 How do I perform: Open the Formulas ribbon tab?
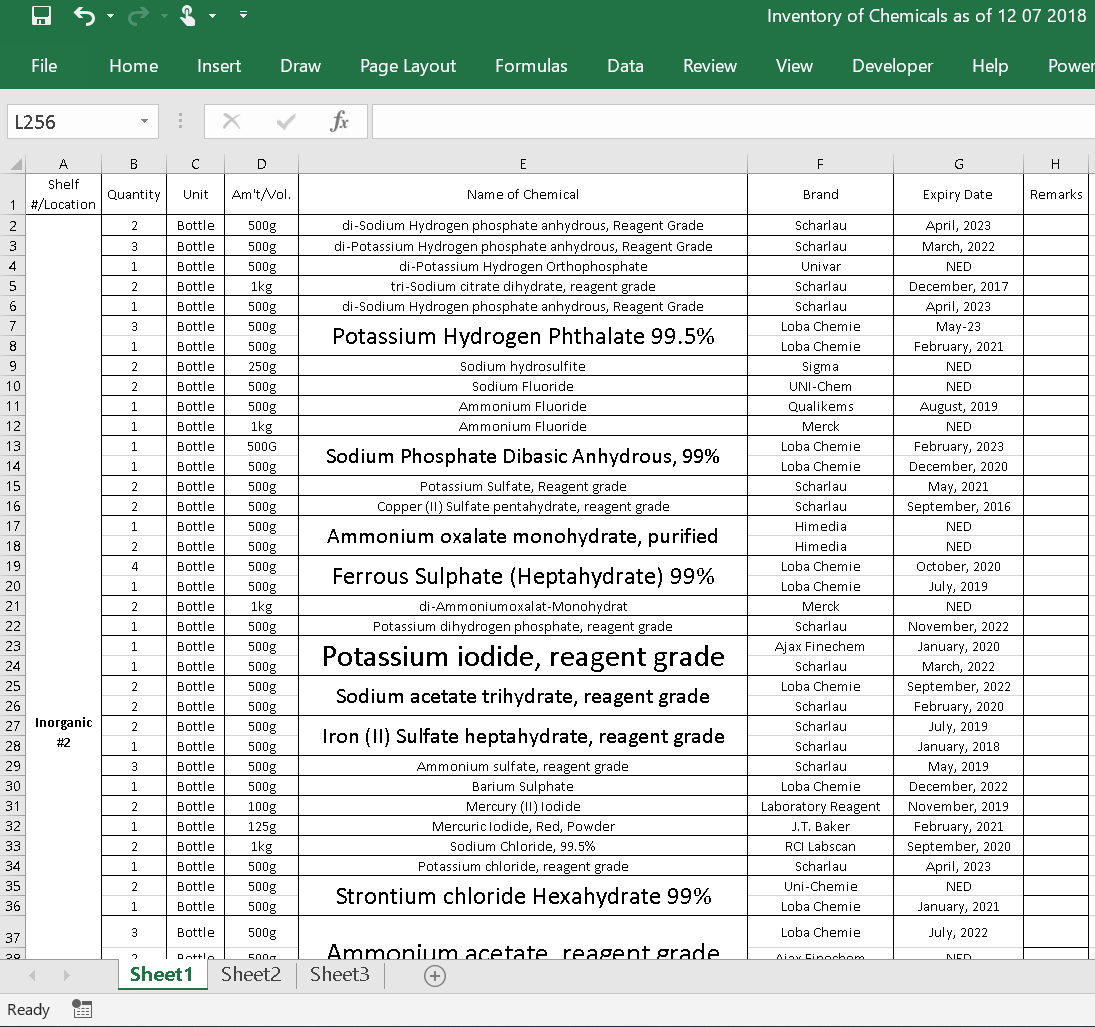pos(531,66)
